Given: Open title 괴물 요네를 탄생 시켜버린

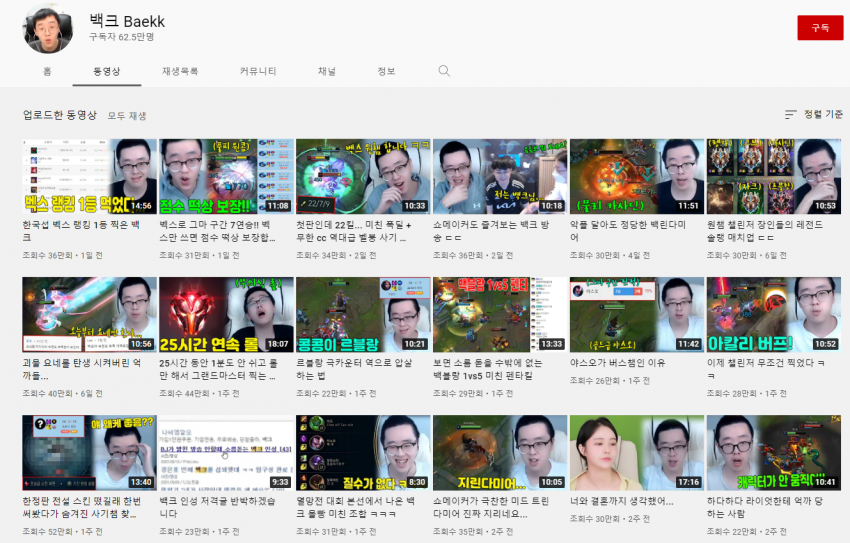Looking at the screenshot, I should [x=82, y=369].
